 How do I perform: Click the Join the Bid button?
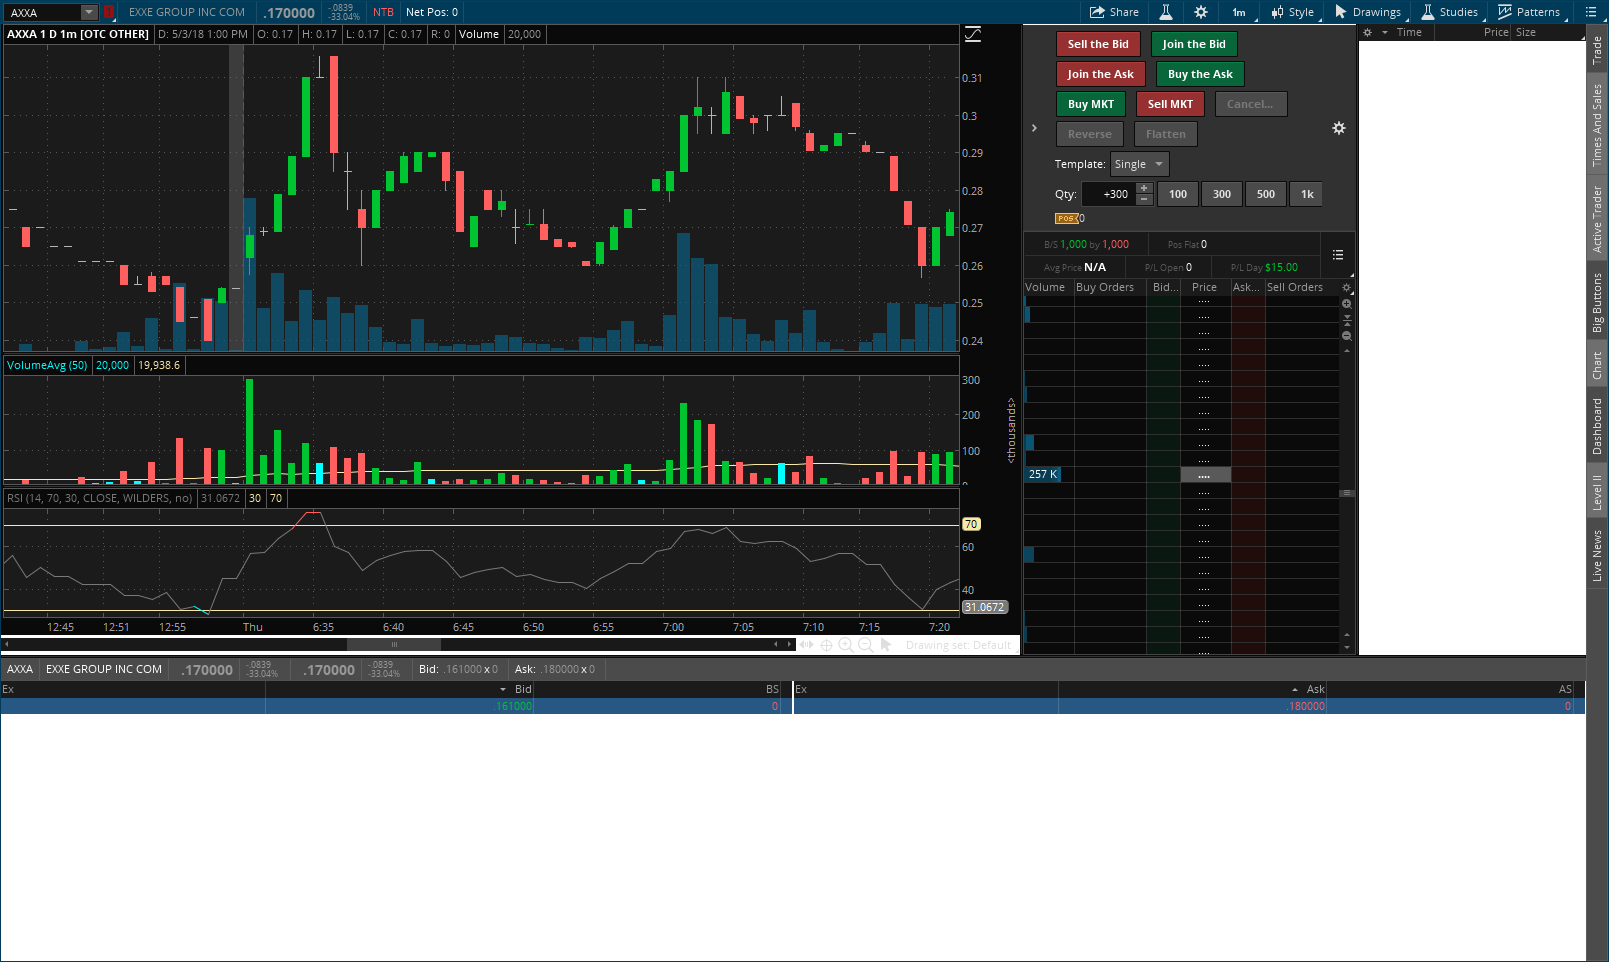coord(1194,44)
